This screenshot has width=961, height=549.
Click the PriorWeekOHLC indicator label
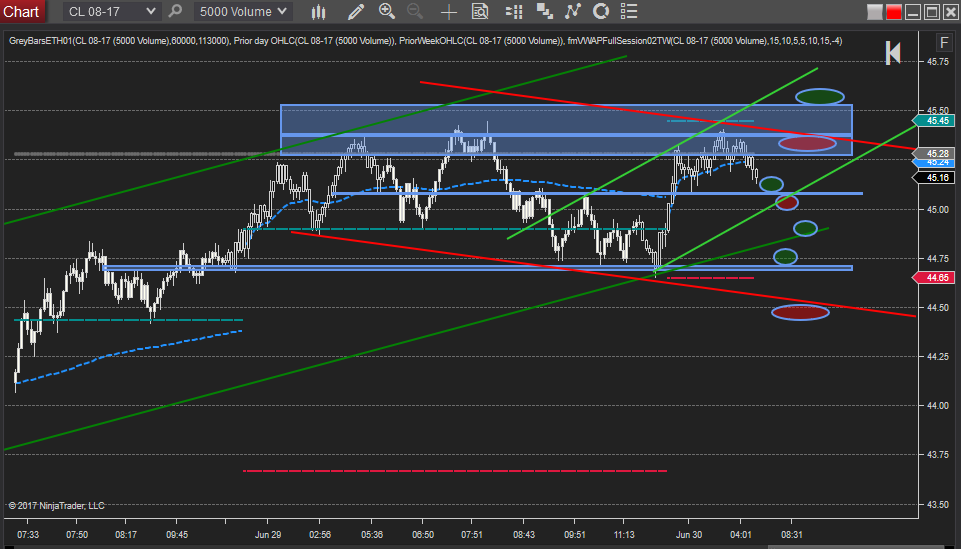pyautogui.click(x=431, y=41)
